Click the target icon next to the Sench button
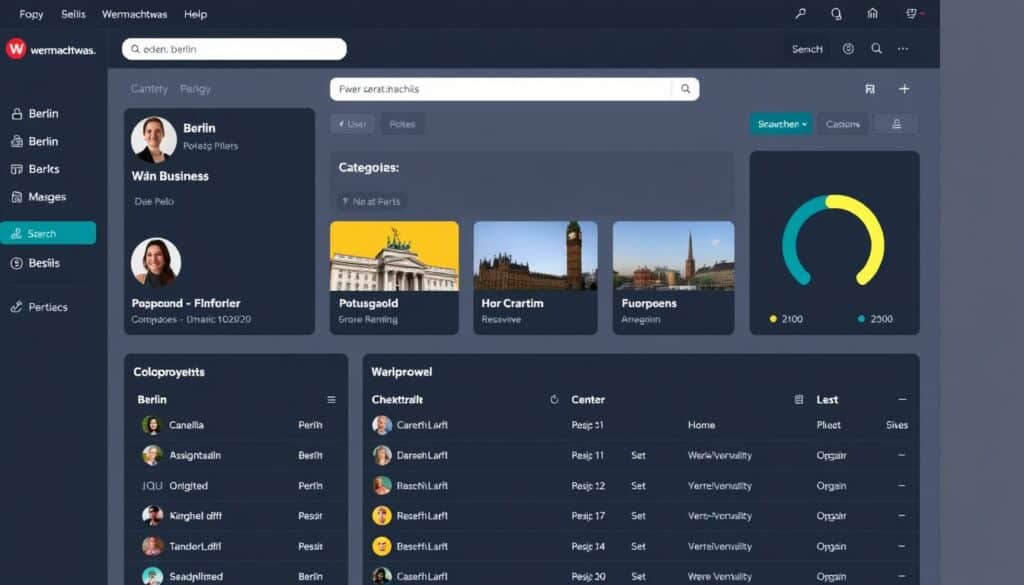Image resolution: width=1024 pixels, height=585 pixels. (x=849, y=48)
